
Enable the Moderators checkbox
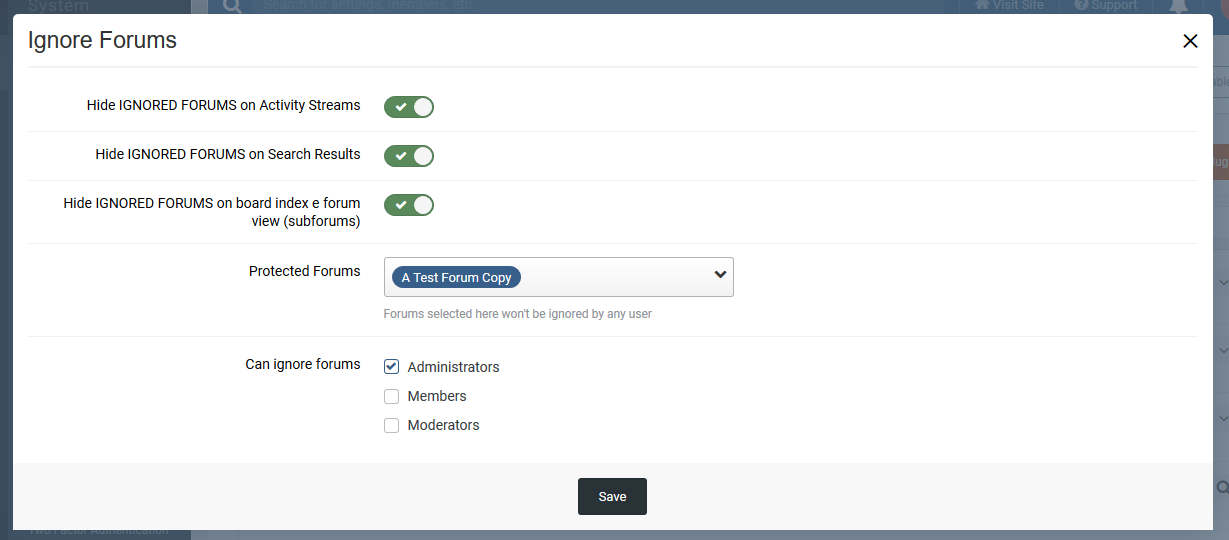(392, 425)
